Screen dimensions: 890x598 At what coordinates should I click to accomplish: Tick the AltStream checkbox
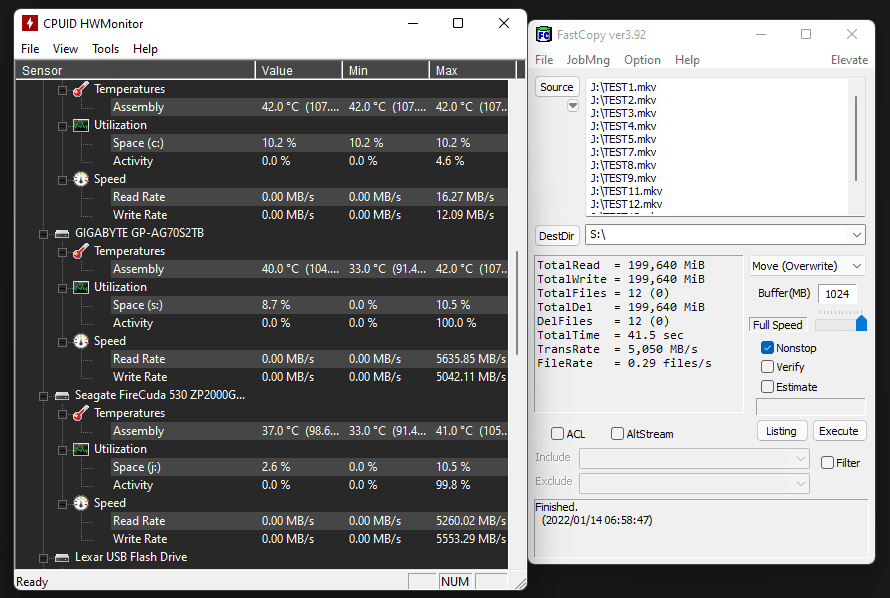tap(618, 434)
